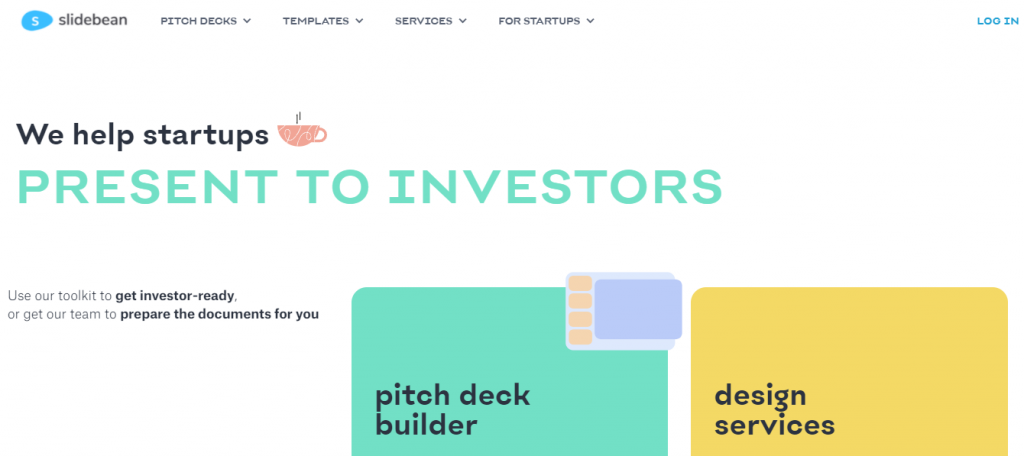Screen dimensions: 1024x456
Task: Open the pitch deck builder card
Action: tap(509, 372)
